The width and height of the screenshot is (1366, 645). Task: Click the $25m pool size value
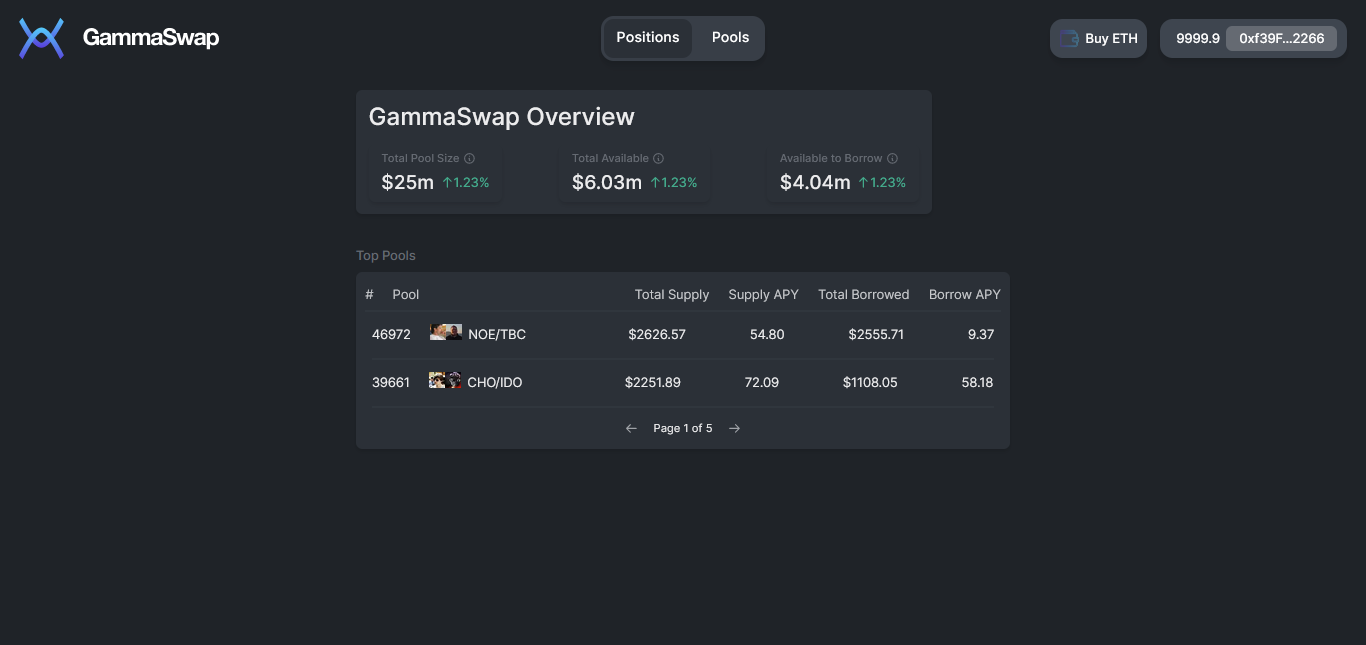click(x=407, y=182)
